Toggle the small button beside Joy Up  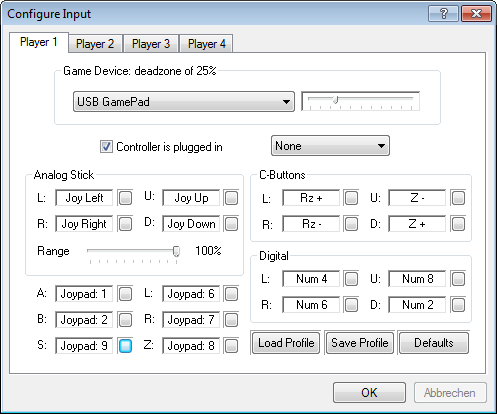(231, 198)
